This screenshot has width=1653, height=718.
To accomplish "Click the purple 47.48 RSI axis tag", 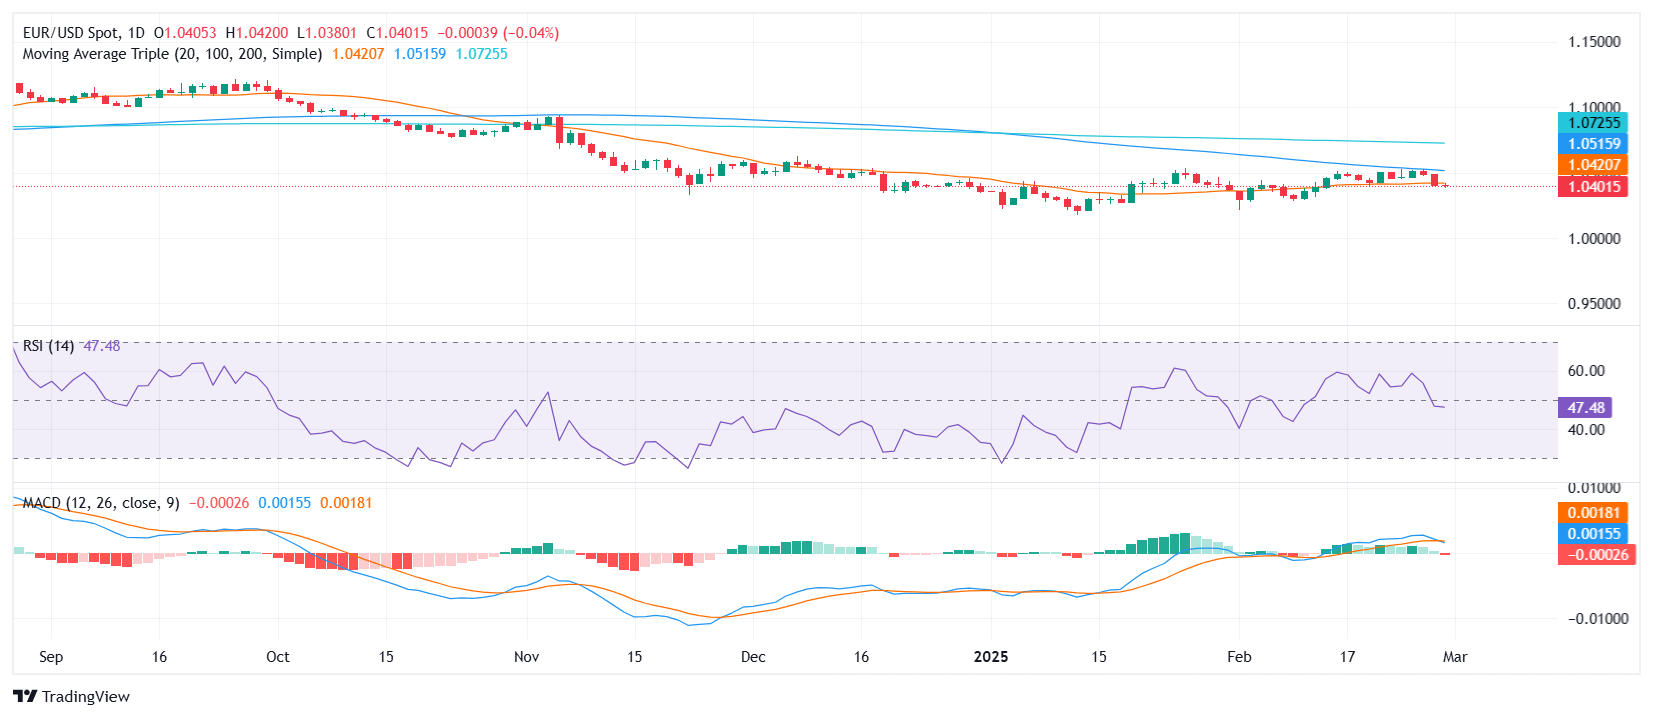I will [1585, 408].
